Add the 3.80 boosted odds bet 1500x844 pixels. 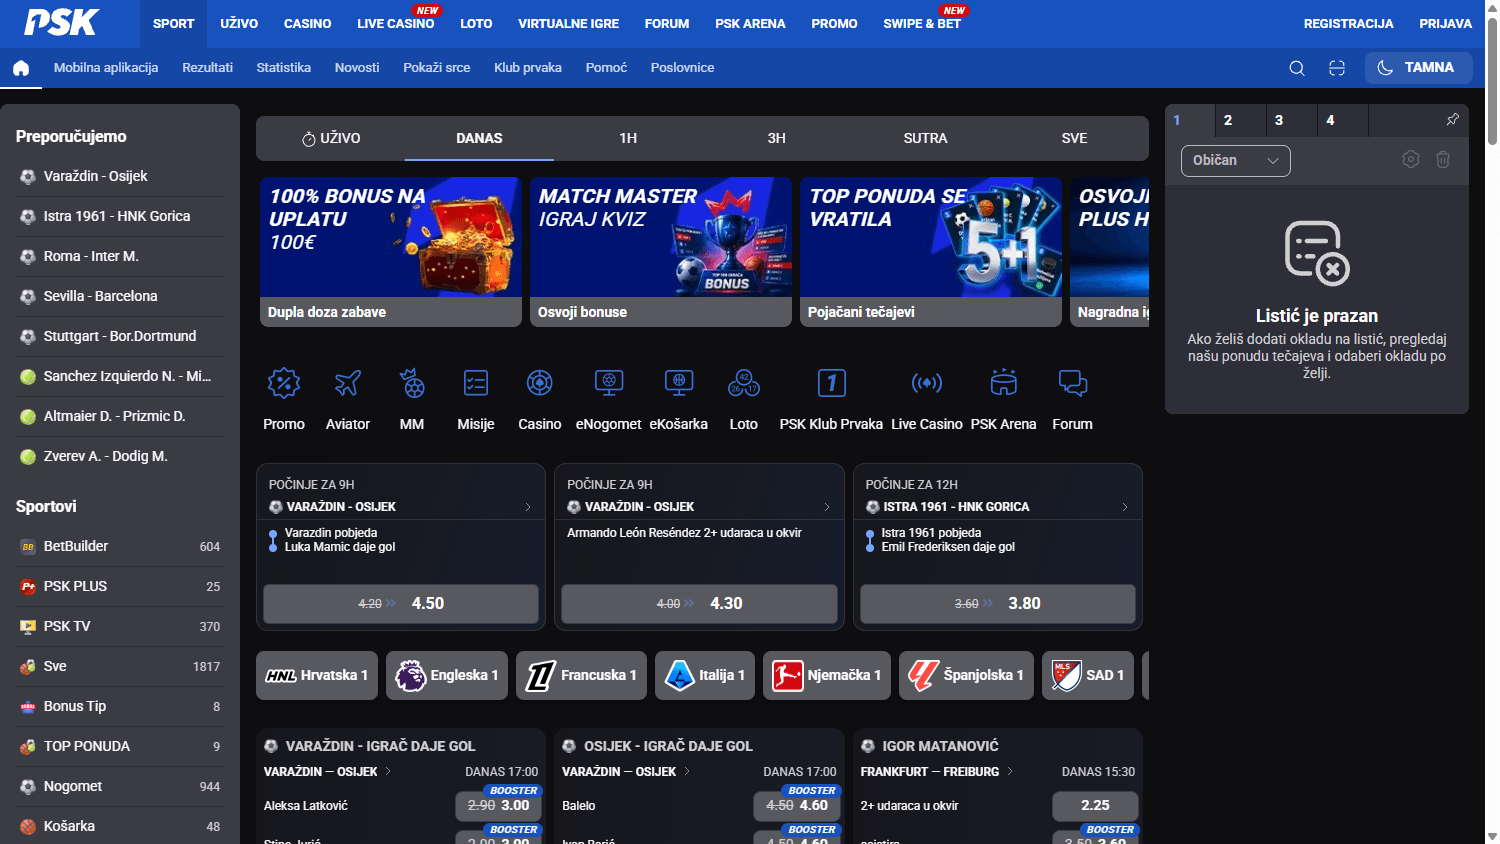click(x=998, y=604)
